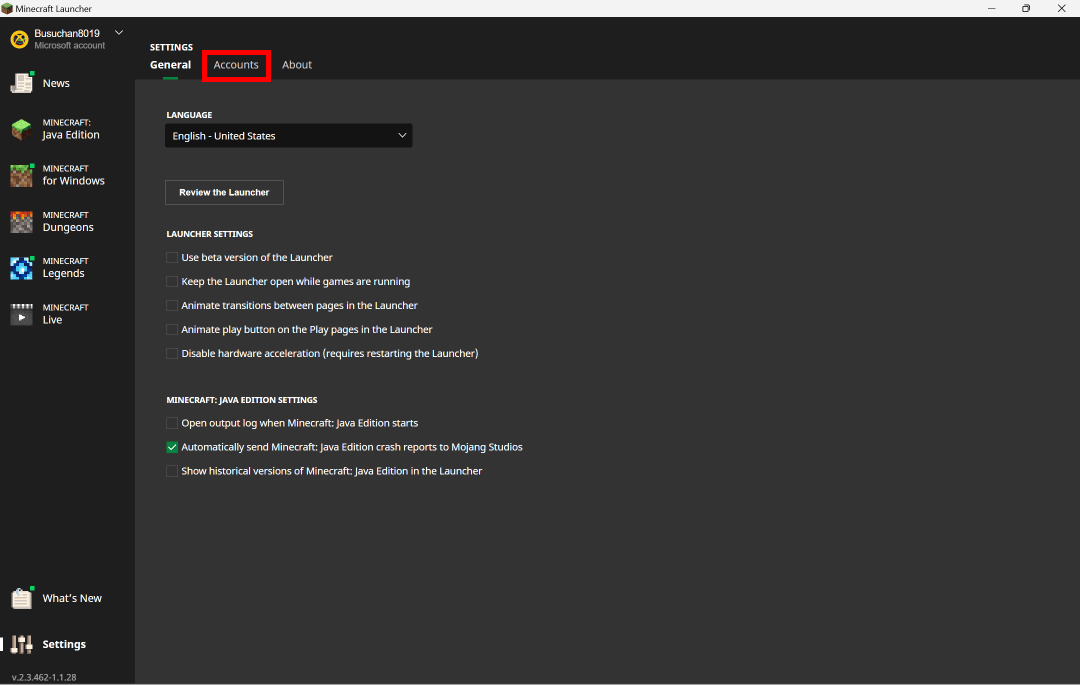Open the Language dropdown

click(289, 136)
